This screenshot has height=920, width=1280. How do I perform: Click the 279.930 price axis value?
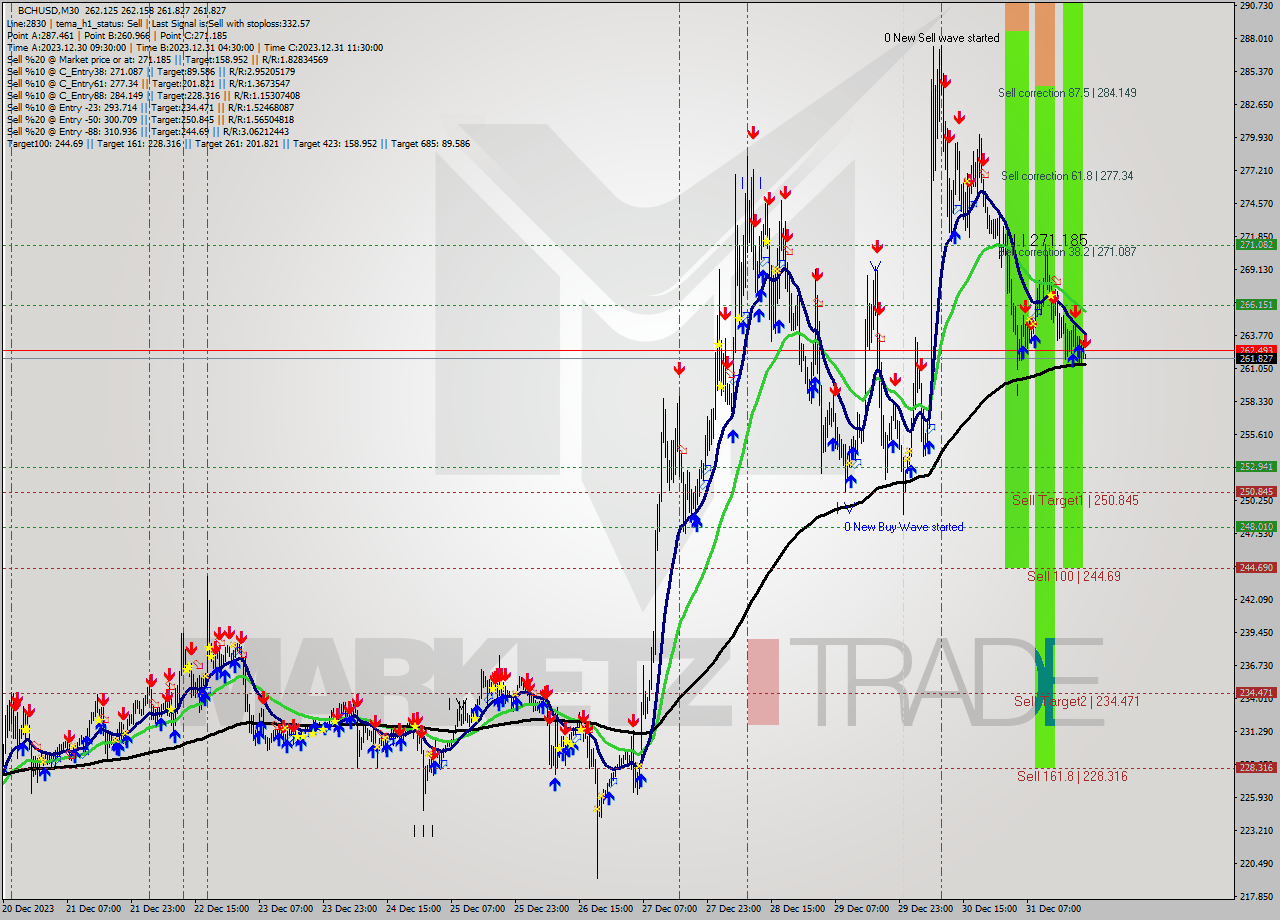coord(1256,138)
